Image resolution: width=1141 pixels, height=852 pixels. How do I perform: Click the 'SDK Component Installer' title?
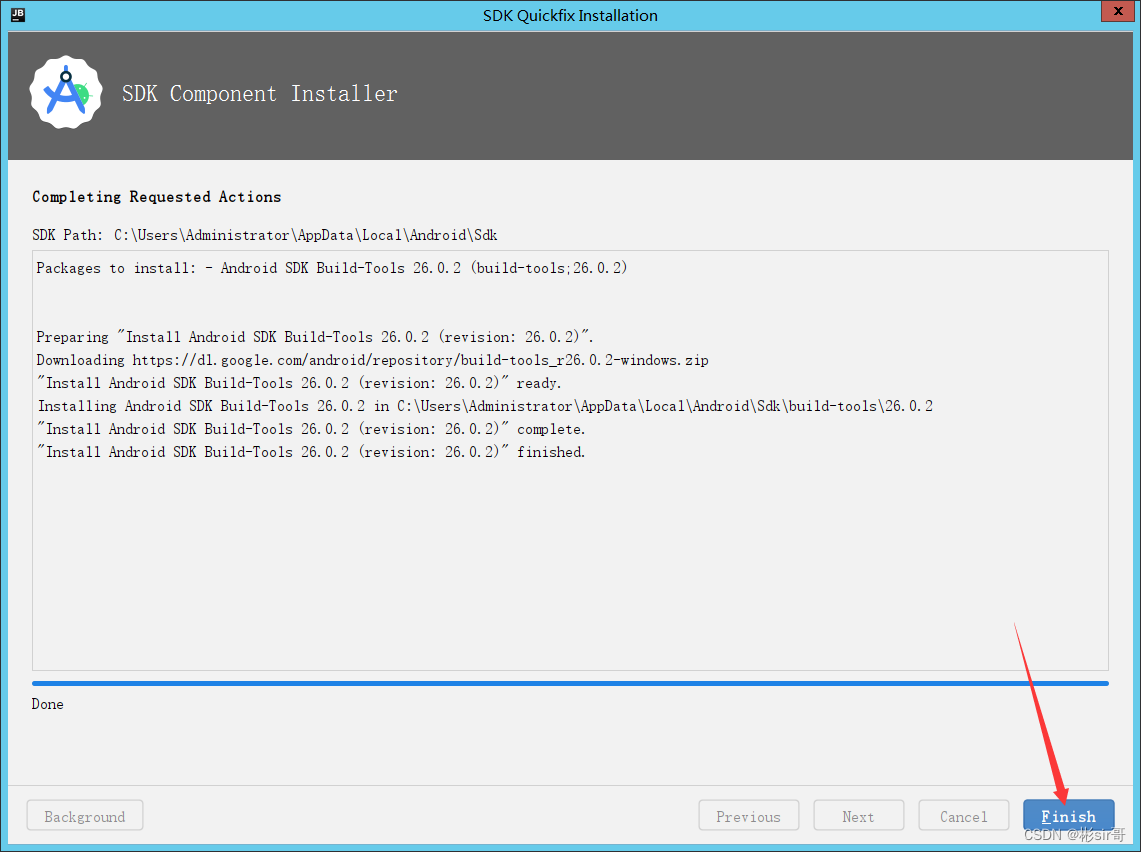(x=260, y=93)
